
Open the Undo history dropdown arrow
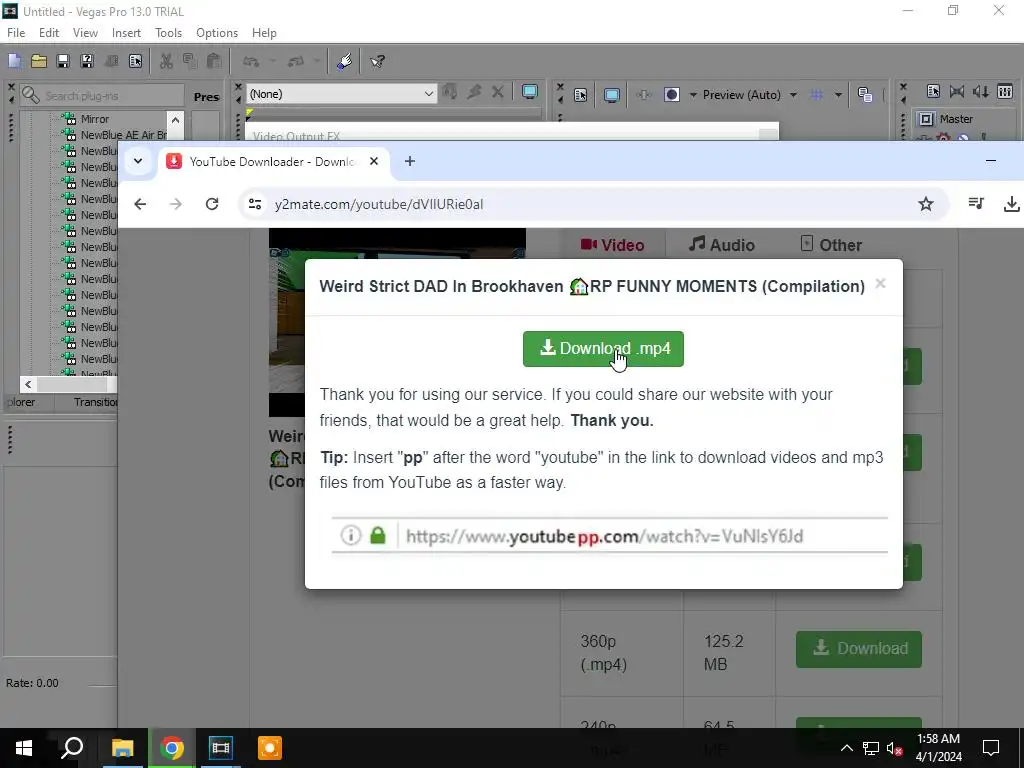(x=272, y=61)
